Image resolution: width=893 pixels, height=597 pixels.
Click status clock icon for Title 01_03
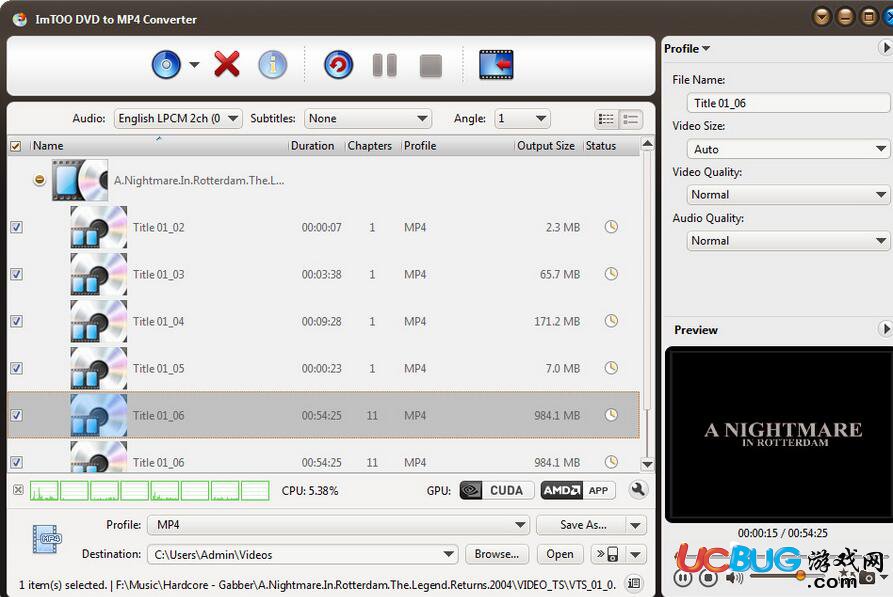[611, 273]
